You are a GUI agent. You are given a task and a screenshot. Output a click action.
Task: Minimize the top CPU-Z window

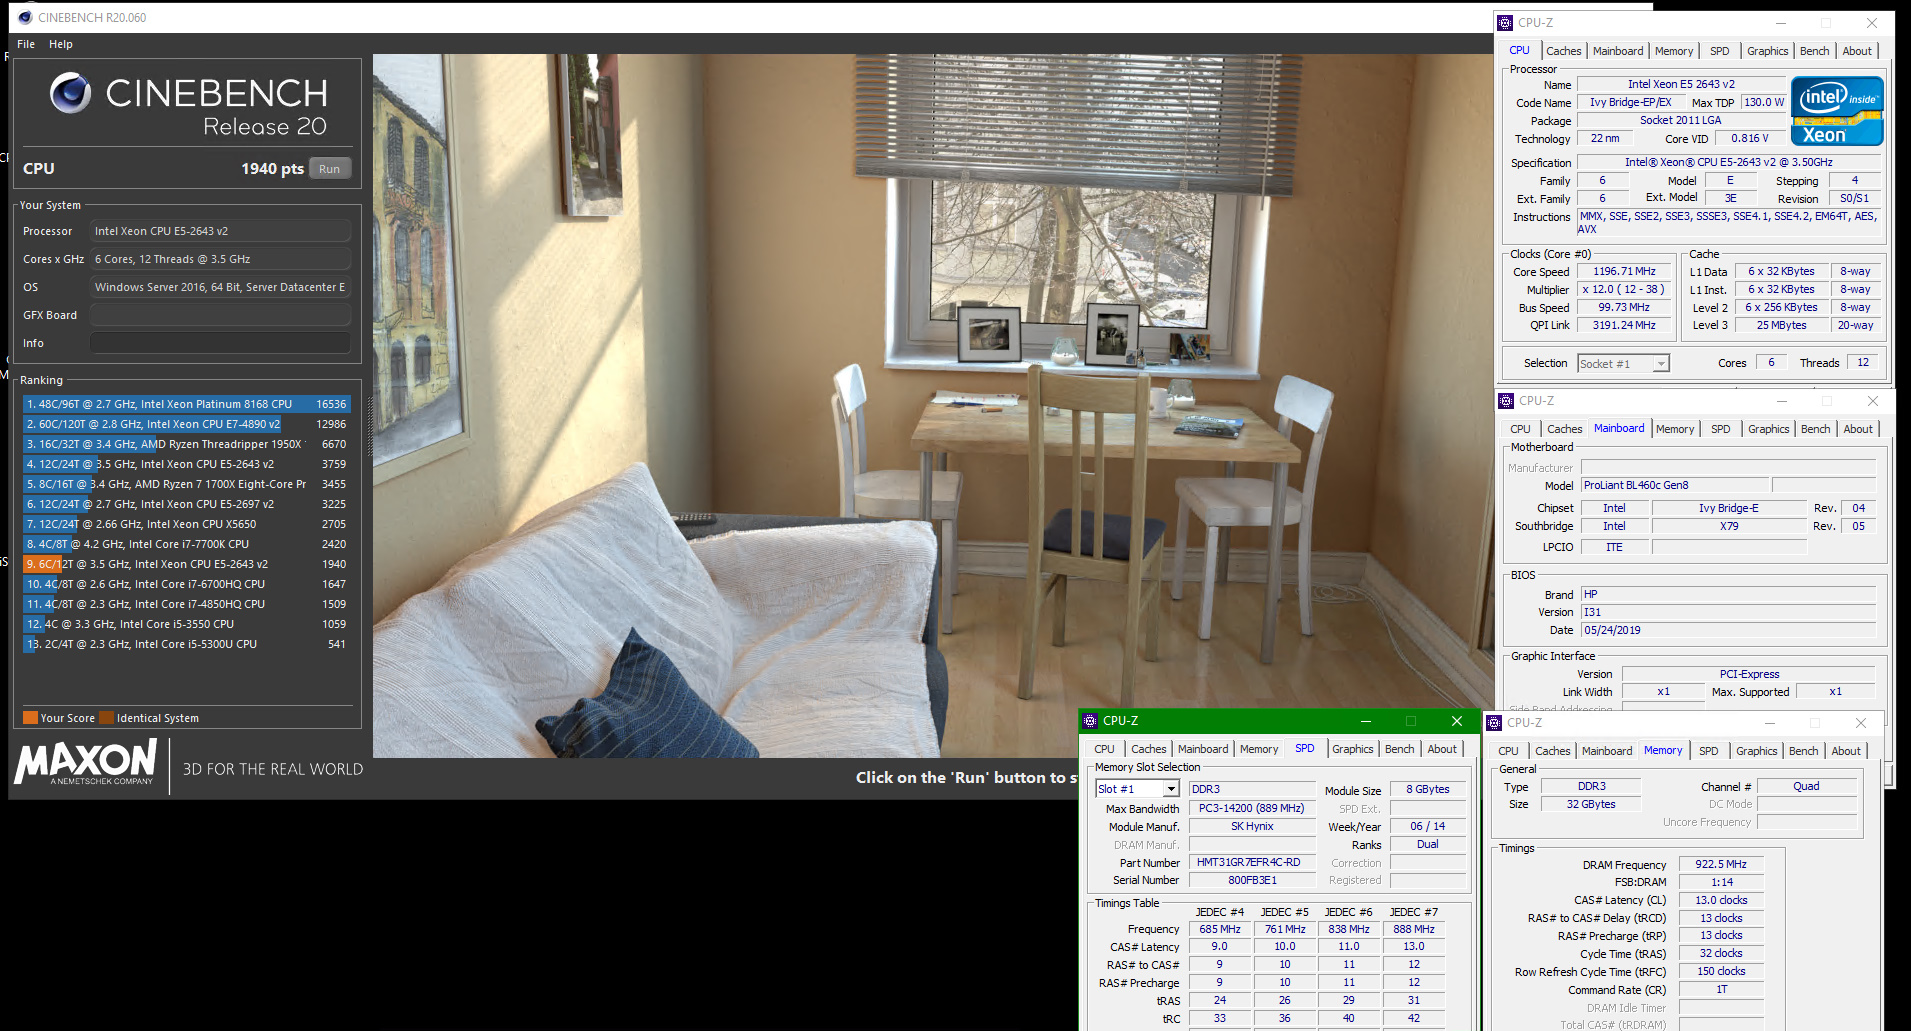pos(1781,23)
